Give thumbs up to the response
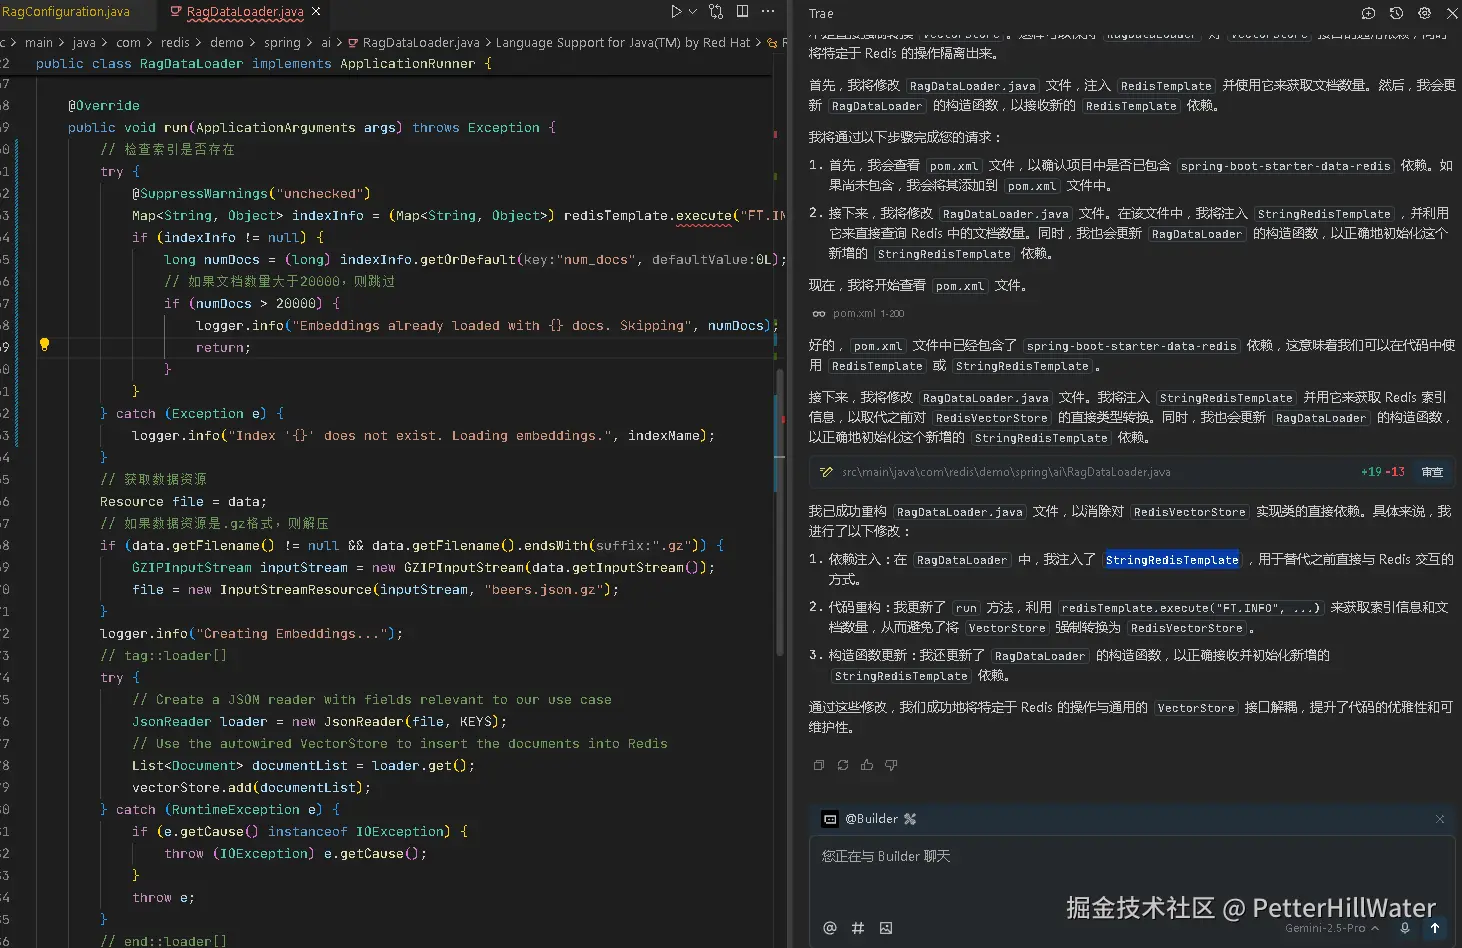This screenshot has width=1462, height=948. point(867,765)
